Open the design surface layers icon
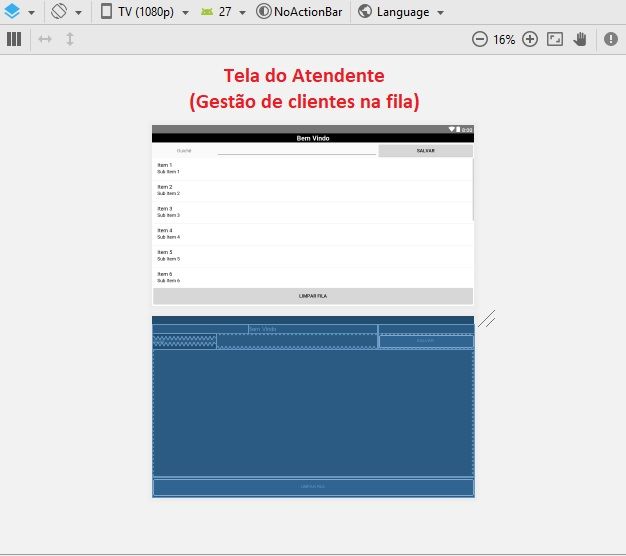The height and width of the screenshot is (556, 626). click(12, 11)
